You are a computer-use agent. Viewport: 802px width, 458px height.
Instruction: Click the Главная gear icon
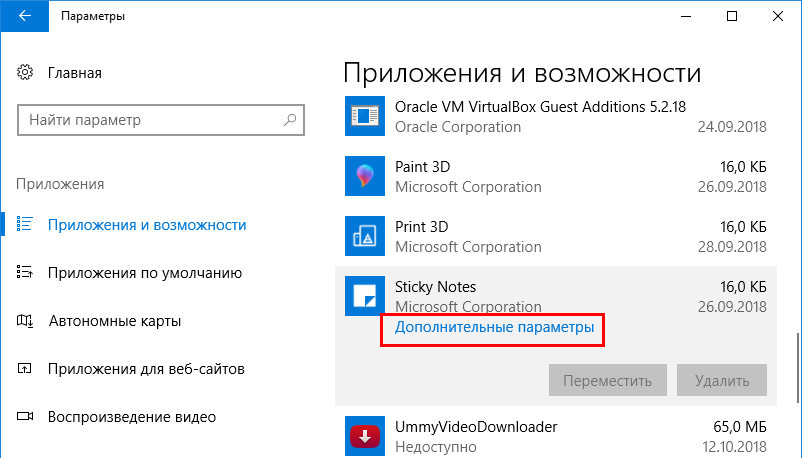[25, 73]
